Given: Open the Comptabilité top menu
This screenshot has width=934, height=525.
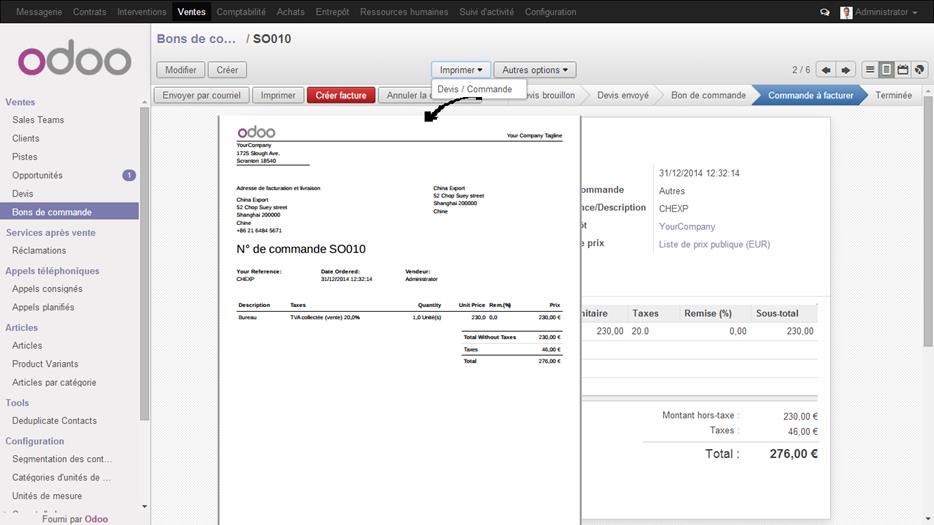Looking at the screenshot, I should [x=241, y=12].
